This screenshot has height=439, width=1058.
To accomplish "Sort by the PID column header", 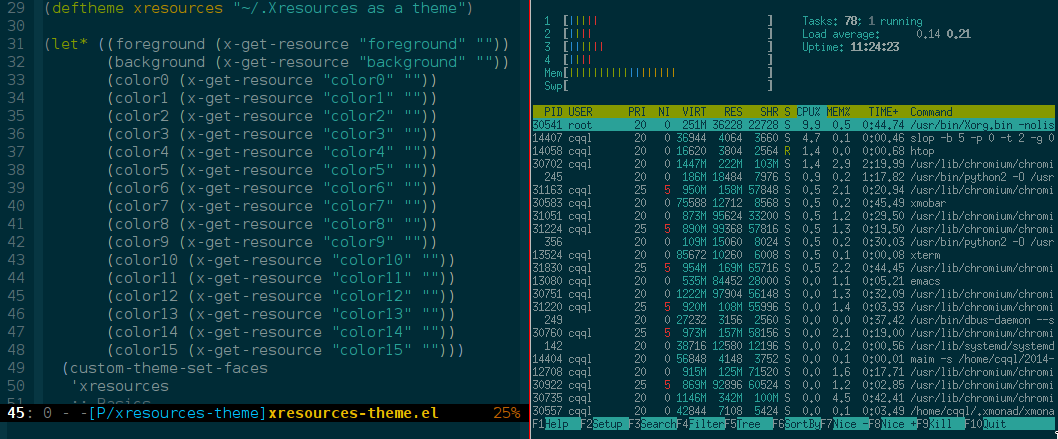I will [553, 112].
